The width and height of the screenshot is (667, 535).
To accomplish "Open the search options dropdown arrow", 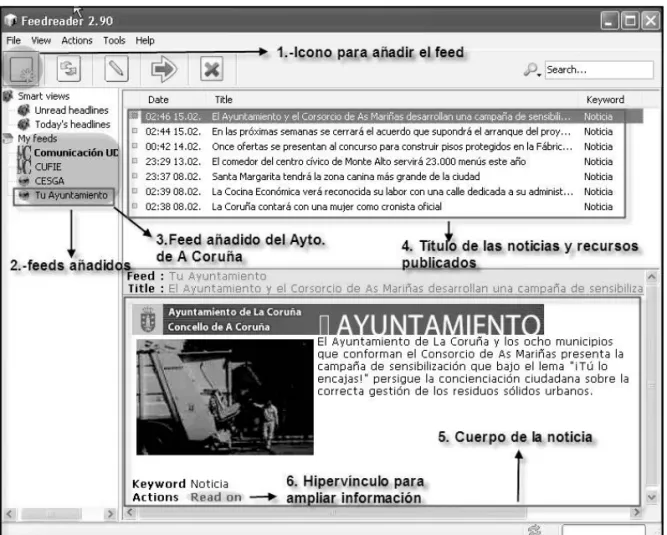I will (539, 75).
